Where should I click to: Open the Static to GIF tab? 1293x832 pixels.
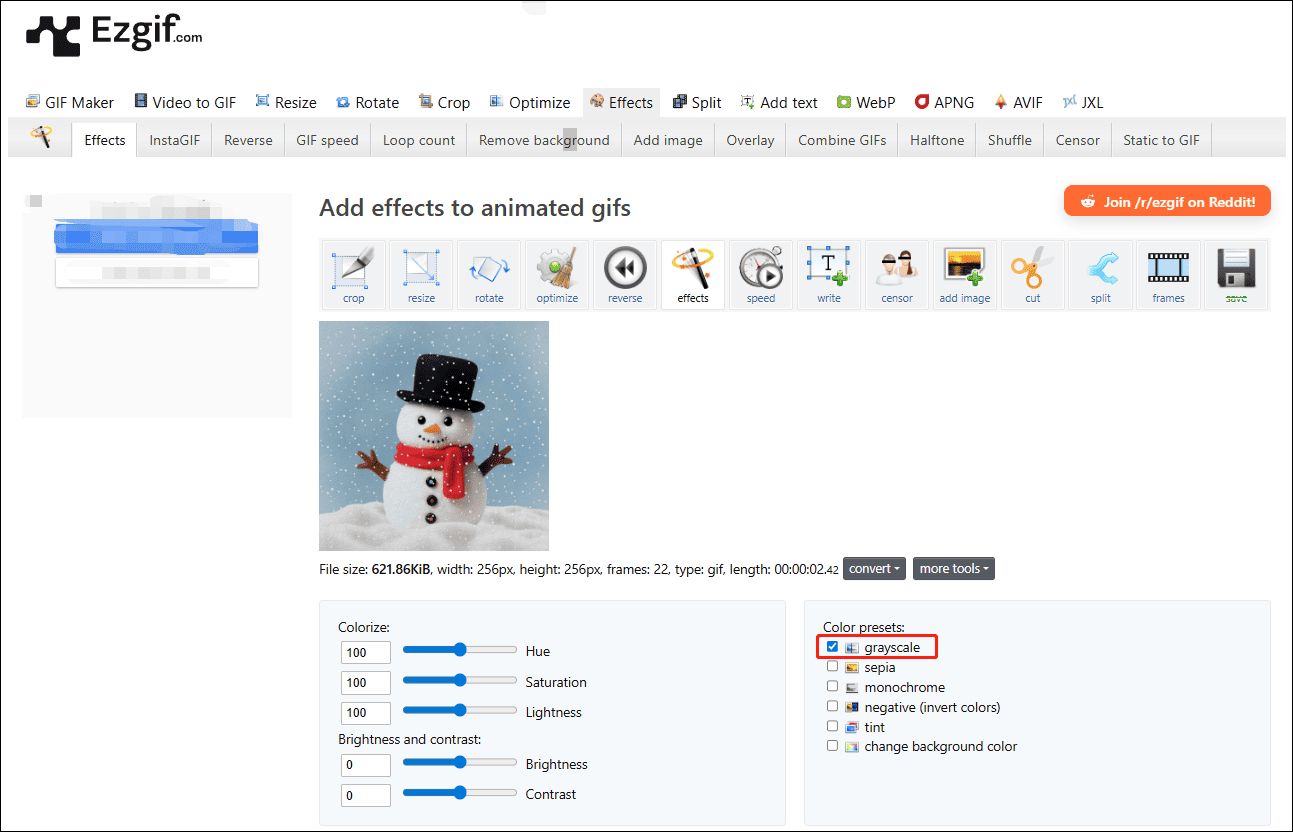(1161, 140)
